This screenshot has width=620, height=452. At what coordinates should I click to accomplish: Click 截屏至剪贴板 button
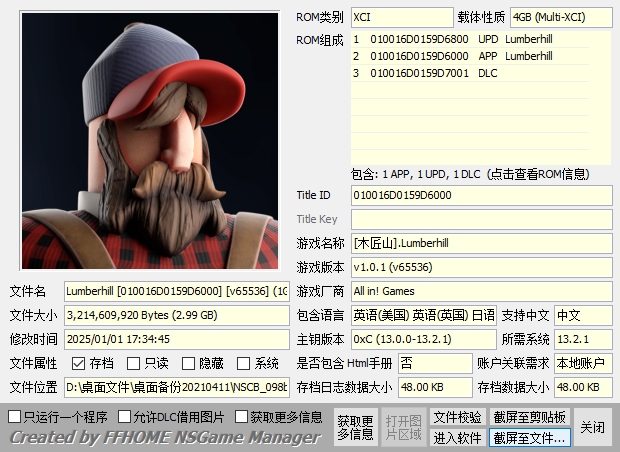point(529,417)
